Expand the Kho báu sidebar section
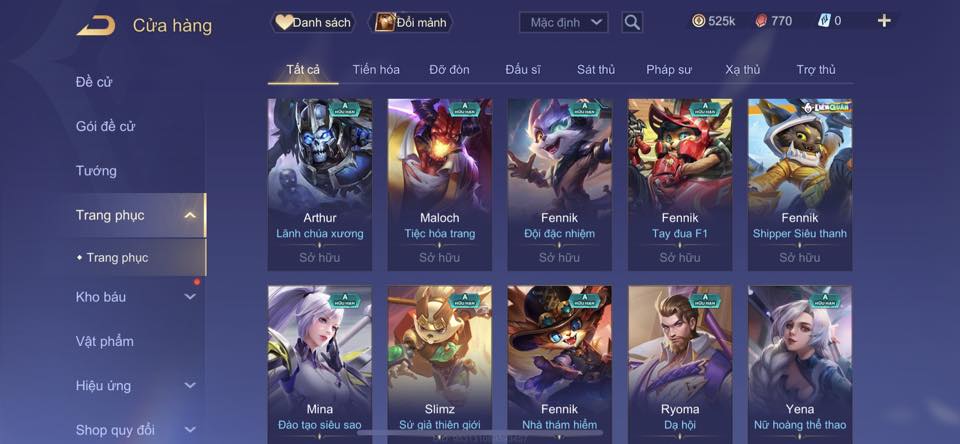Viewport: 960px width, 444px height. tap(190, 296)
